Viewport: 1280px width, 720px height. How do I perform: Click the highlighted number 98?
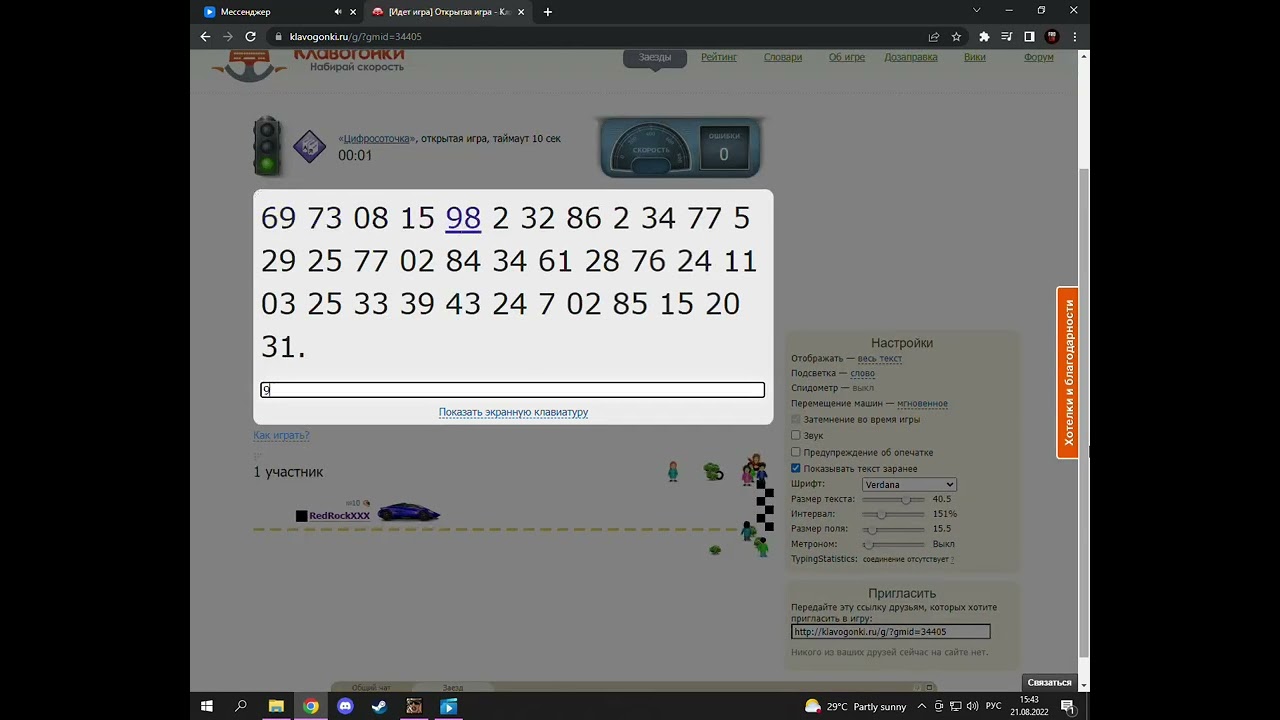click(x=463, y=218)
